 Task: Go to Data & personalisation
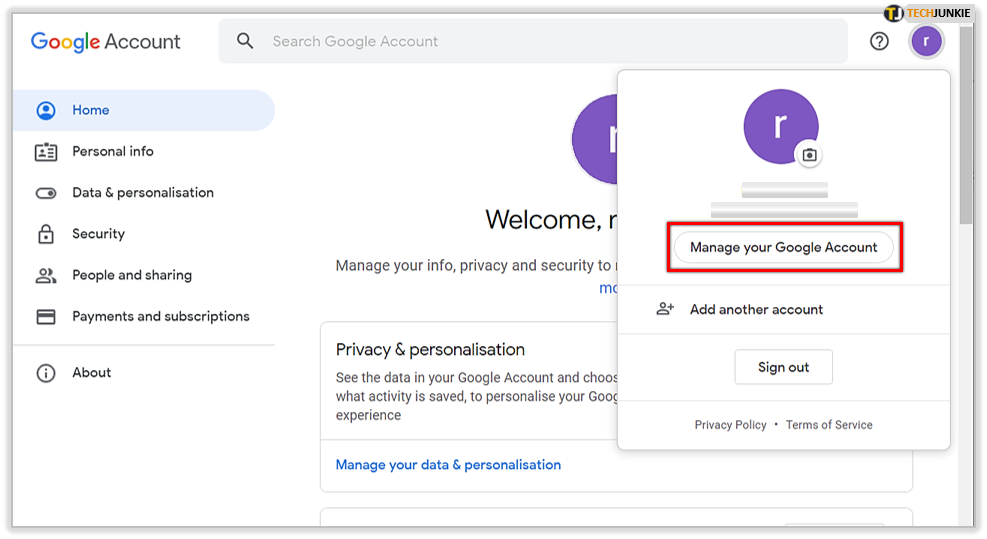click(144, 193)
